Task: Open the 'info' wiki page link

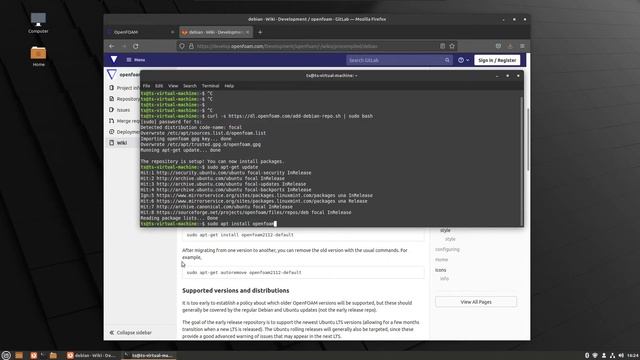Action: coord(444,279)
